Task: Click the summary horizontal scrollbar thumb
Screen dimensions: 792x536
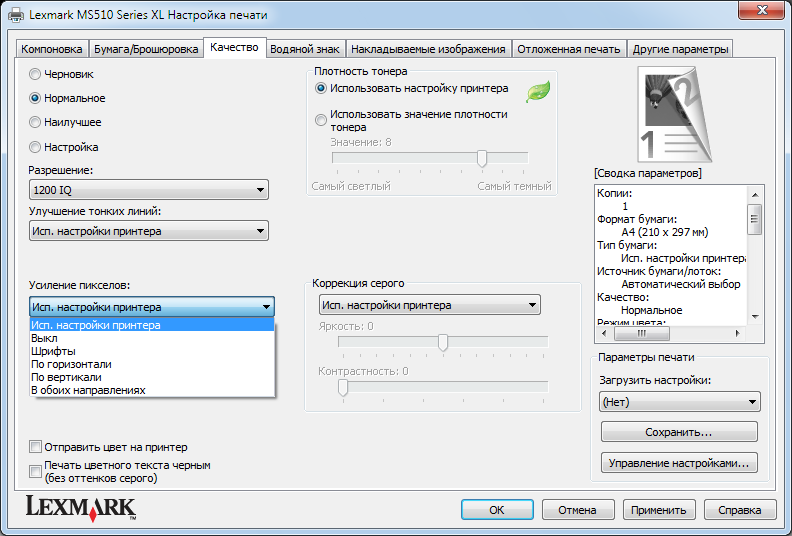Action: click(641, 333)
